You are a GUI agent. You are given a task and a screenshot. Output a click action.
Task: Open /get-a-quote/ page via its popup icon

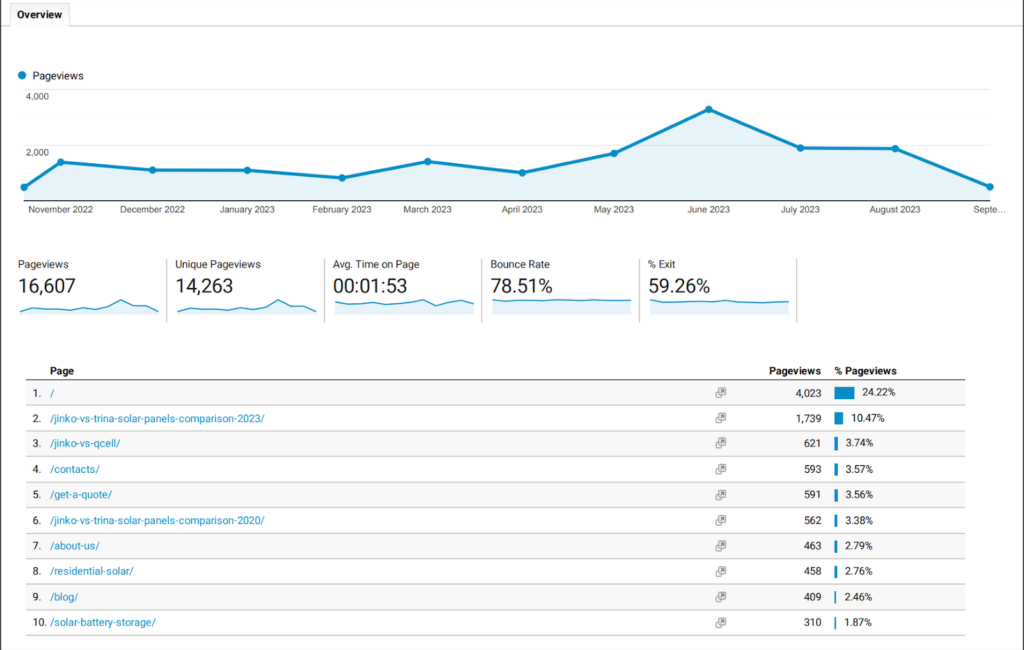(x=720, y=495)
